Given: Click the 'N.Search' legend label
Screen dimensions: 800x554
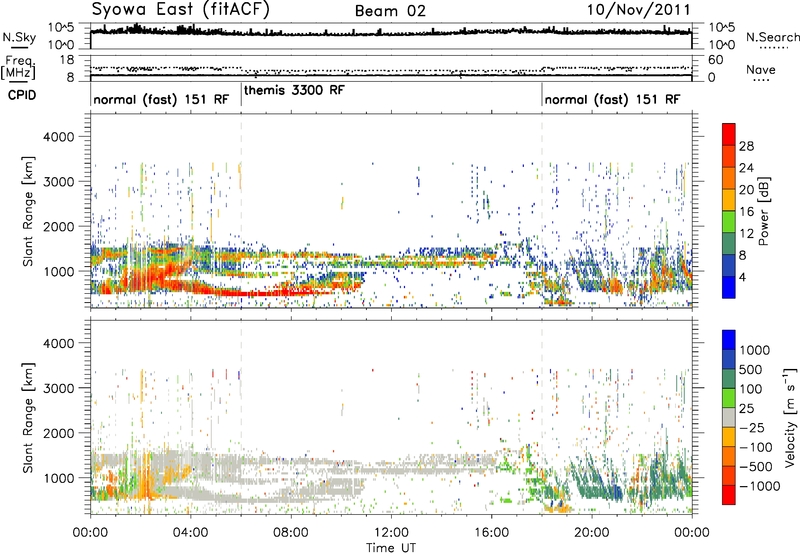Looking at the screenshot, I should coord(773,37).
